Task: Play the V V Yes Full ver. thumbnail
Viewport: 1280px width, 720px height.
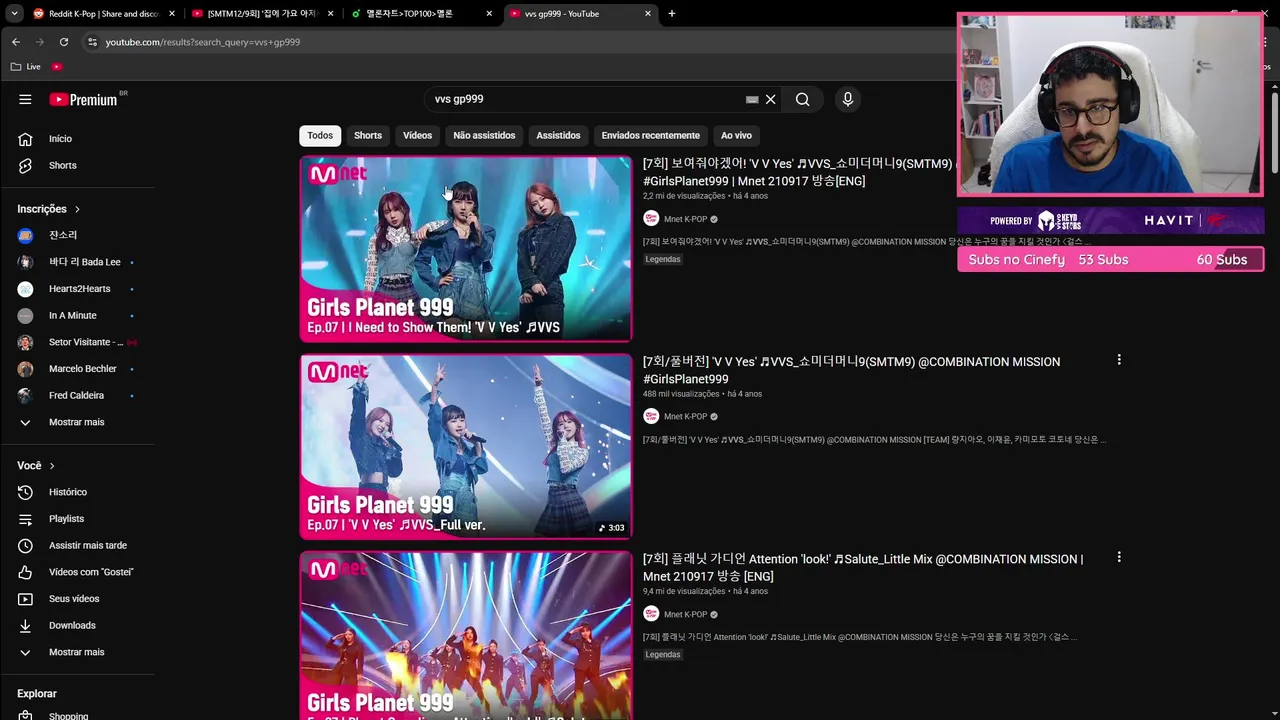Action: (x=466, y=446)
